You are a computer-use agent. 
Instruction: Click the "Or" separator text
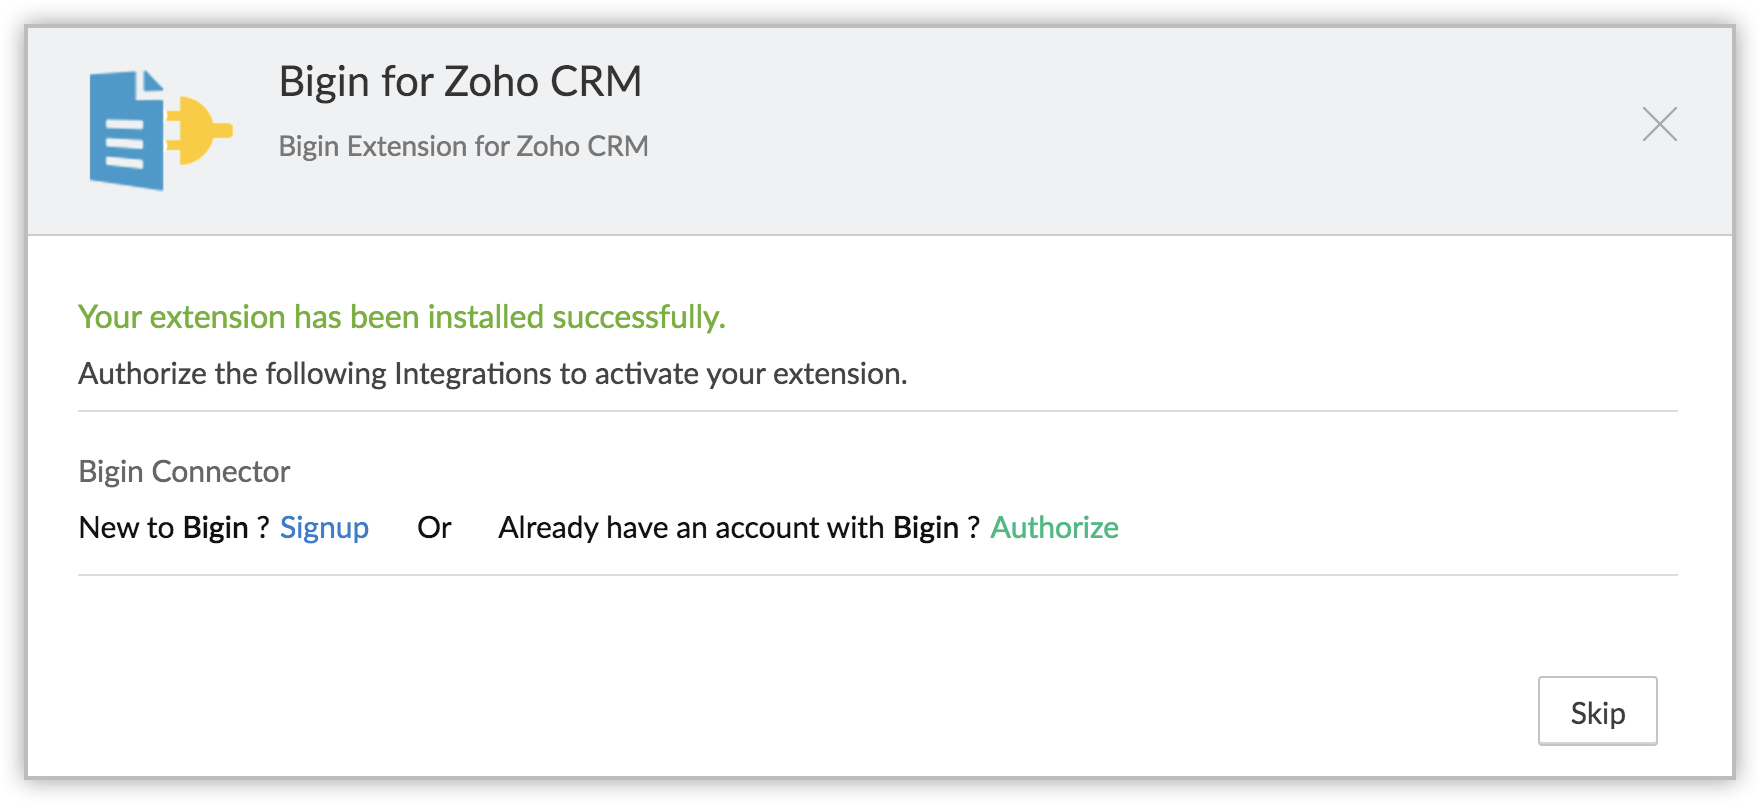click(x=434, y=527)
